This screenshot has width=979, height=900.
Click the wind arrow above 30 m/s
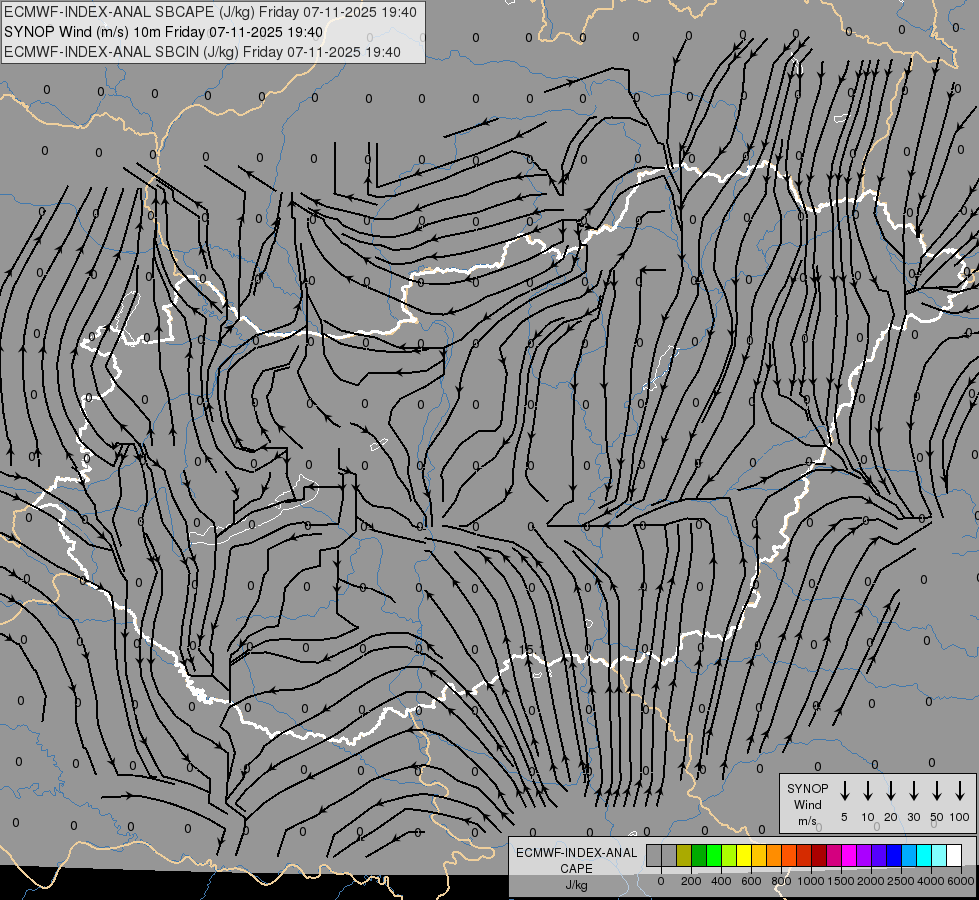tap(914, 791)
